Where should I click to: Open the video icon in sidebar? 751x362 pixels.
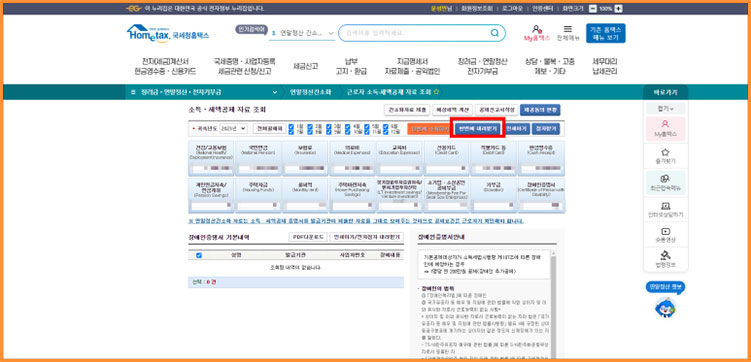point(664,235)
